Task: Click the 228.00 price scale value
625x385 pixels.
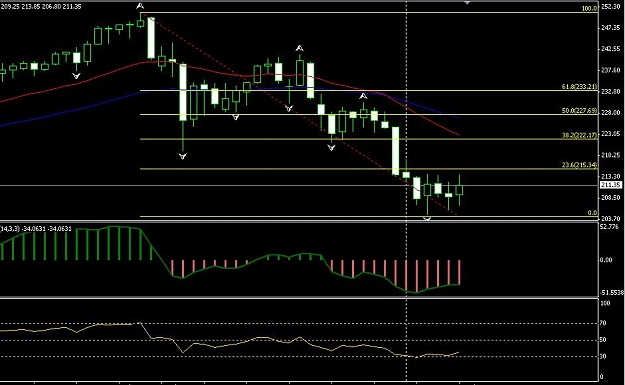Action: 611,112
